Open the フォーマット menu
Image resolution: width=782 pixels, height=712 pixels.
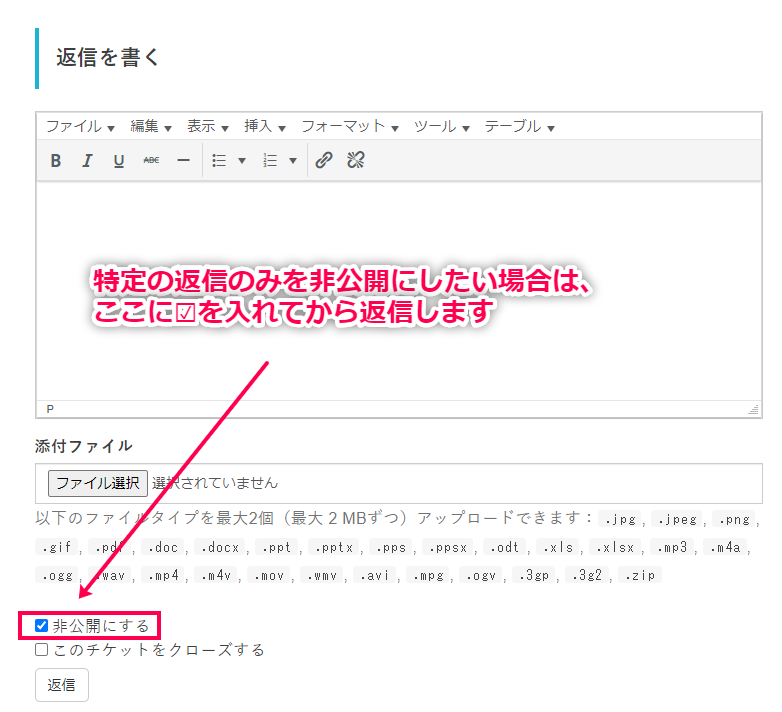tap(350, 127)
